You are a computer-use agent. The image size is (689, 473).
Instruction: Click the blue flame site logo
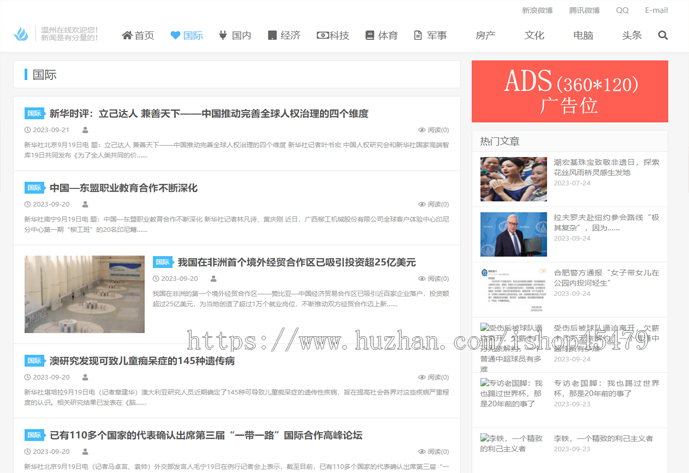point(21,34)
